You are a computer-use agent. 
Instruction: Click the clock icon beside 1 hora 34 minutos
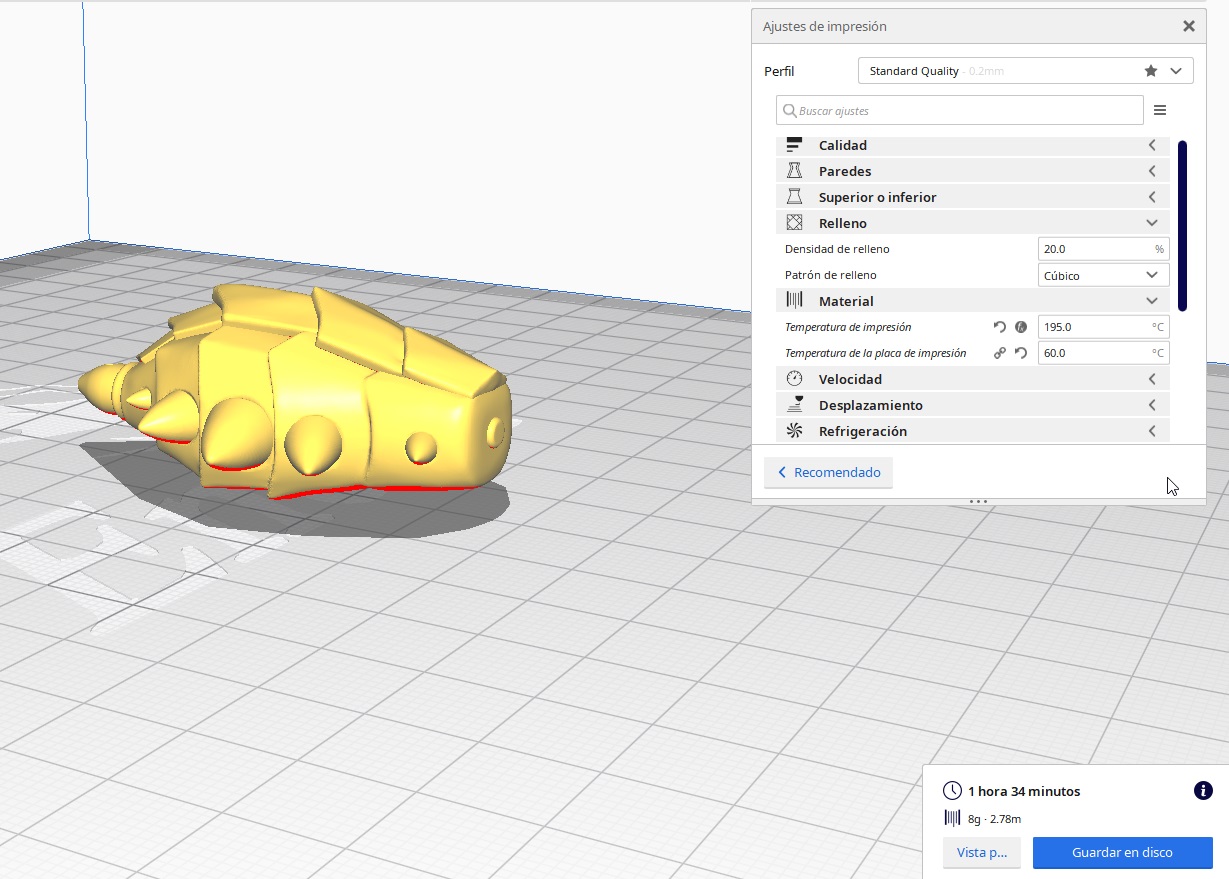pyautogui.click(x=952, y=790)
